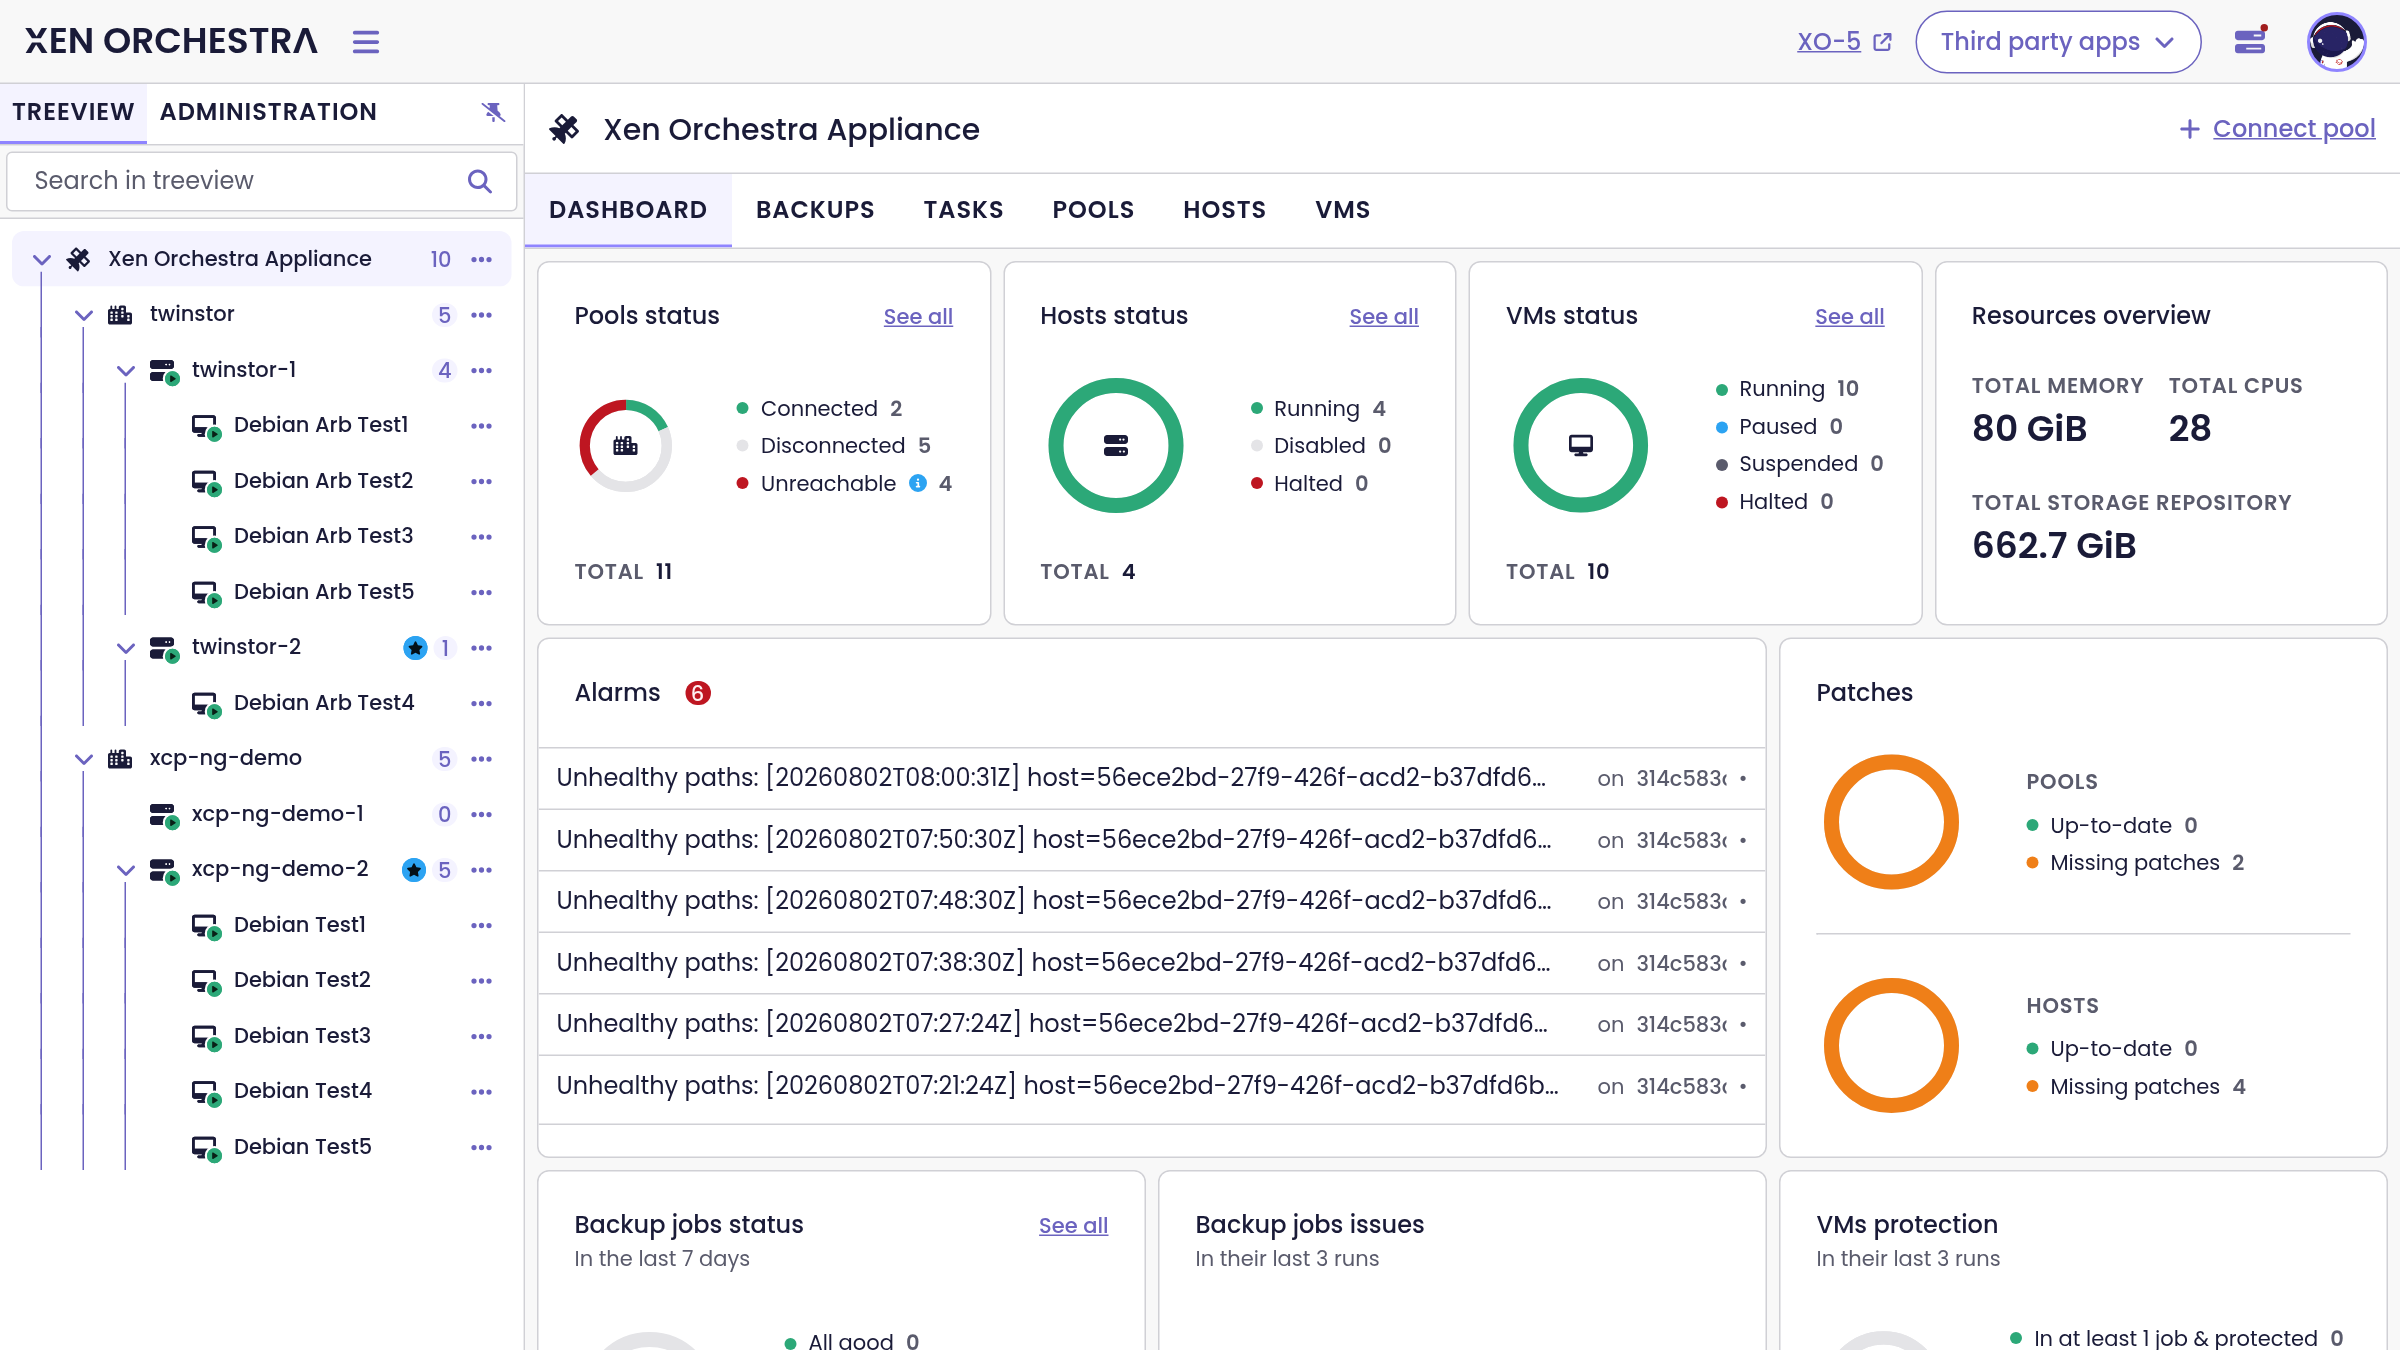Click the 07:21:24Z alarm source 314c583 link
This screenshot has height=1350, width=2400.
coord(1682,1087)
